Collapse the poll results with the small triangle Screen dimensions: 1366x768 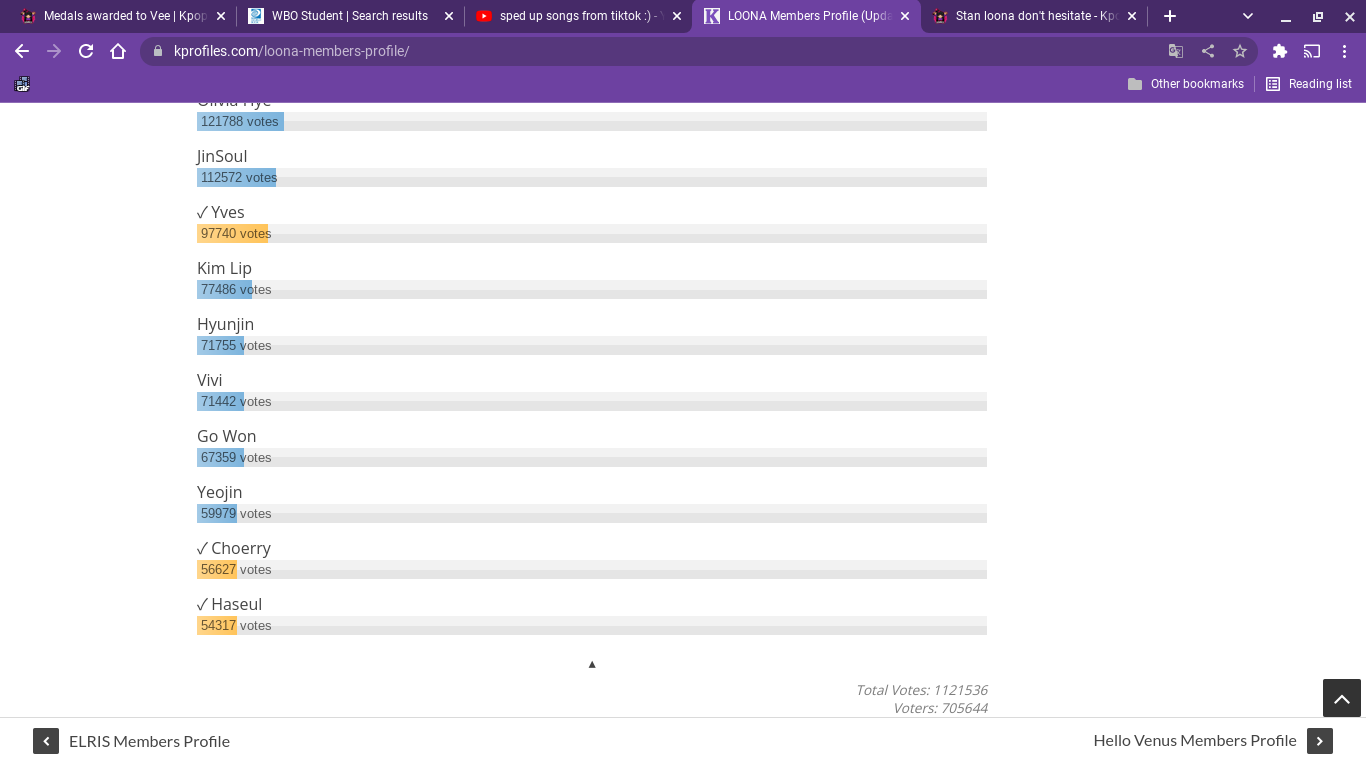pyautogui.click(x=592, y=664)
